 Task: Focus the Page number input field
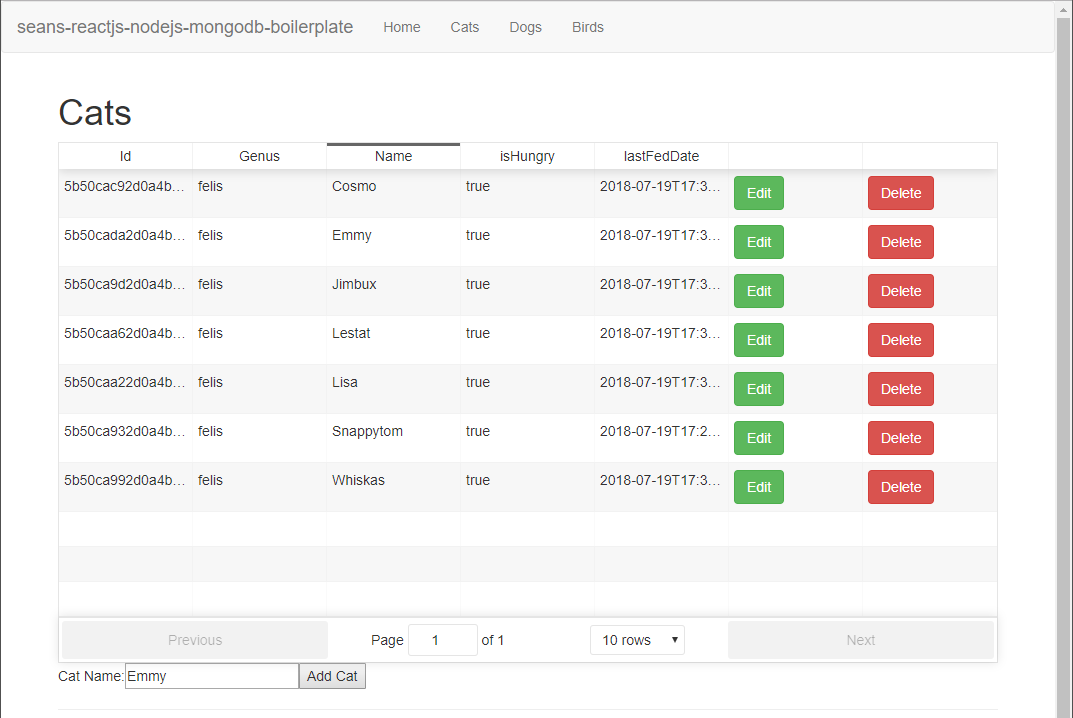[443, 640]
